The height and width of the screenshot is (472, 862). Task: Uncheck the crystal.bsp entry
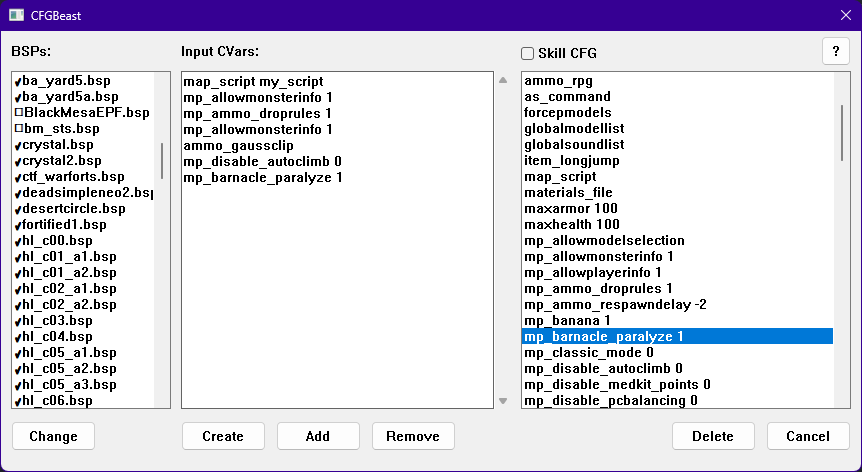click(x=18, y=145)
